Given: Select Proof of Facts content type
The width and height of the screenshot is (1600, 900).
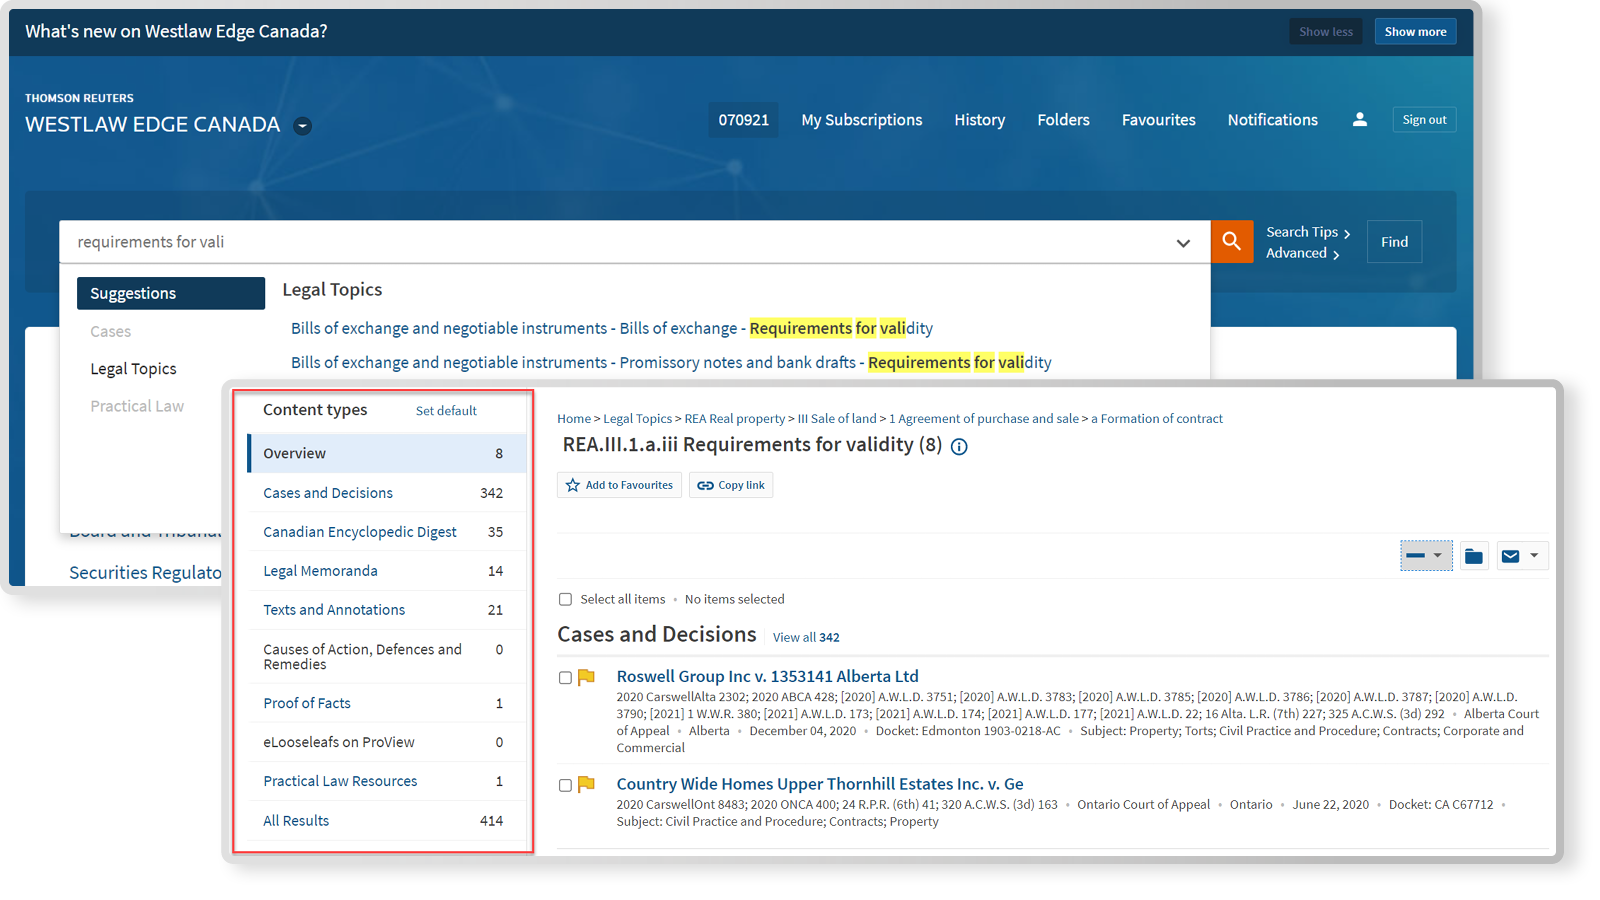Looking at the screenshot, I should (387, 703).
